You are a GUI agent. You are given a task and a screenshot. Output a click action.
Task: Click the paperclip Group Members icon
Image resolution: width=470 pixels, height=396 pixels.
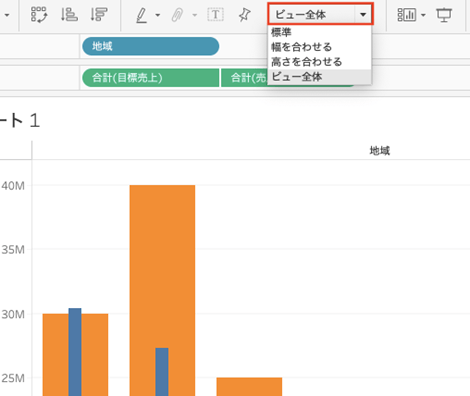pos(177,15)
